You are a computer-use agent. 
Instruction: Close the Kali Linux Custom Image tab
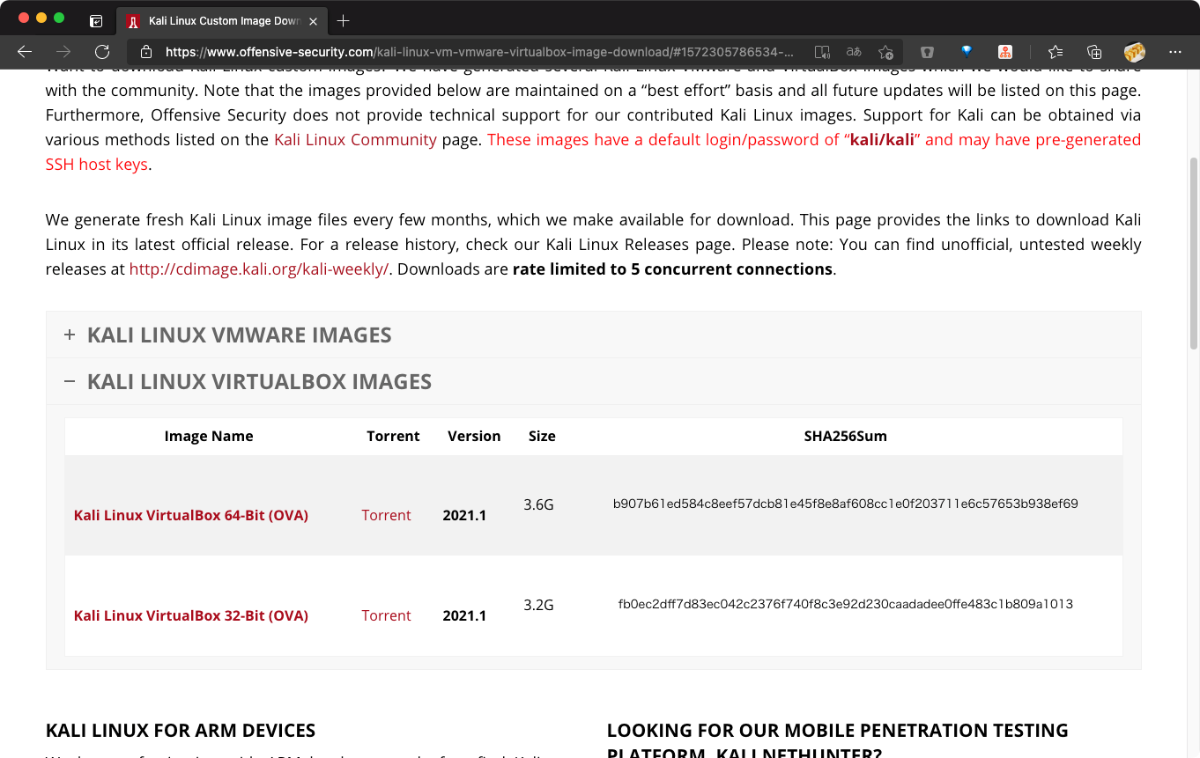(313, 20)
